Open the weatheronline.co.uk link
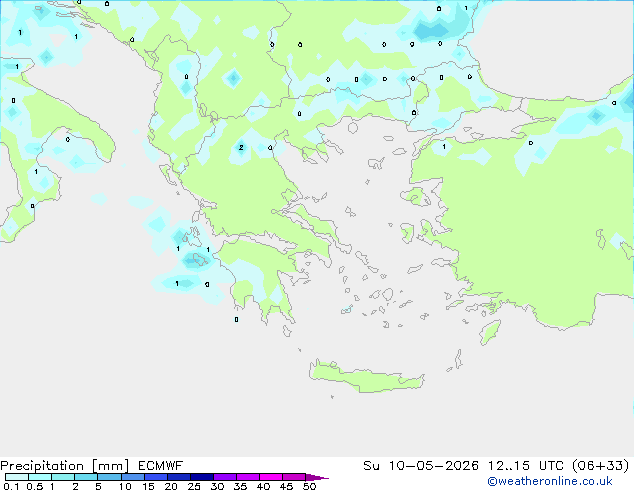The image size is (634, 490). coord(550,481)
